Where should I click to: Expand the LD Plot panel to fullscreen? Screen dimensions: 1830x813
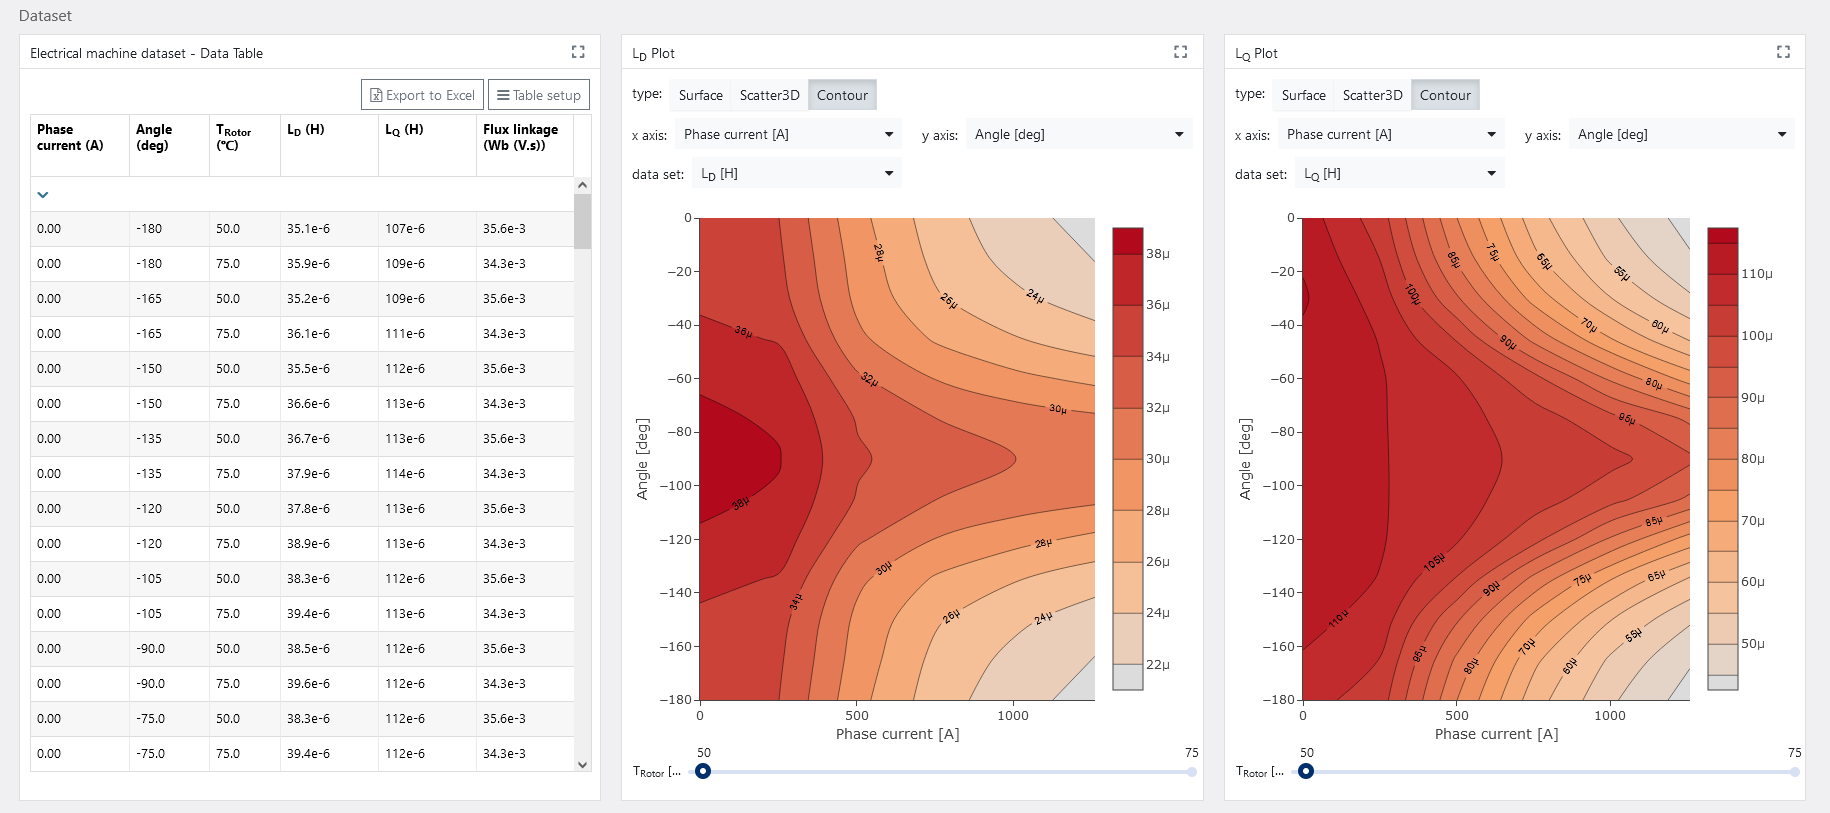(x=1180, y=52)
